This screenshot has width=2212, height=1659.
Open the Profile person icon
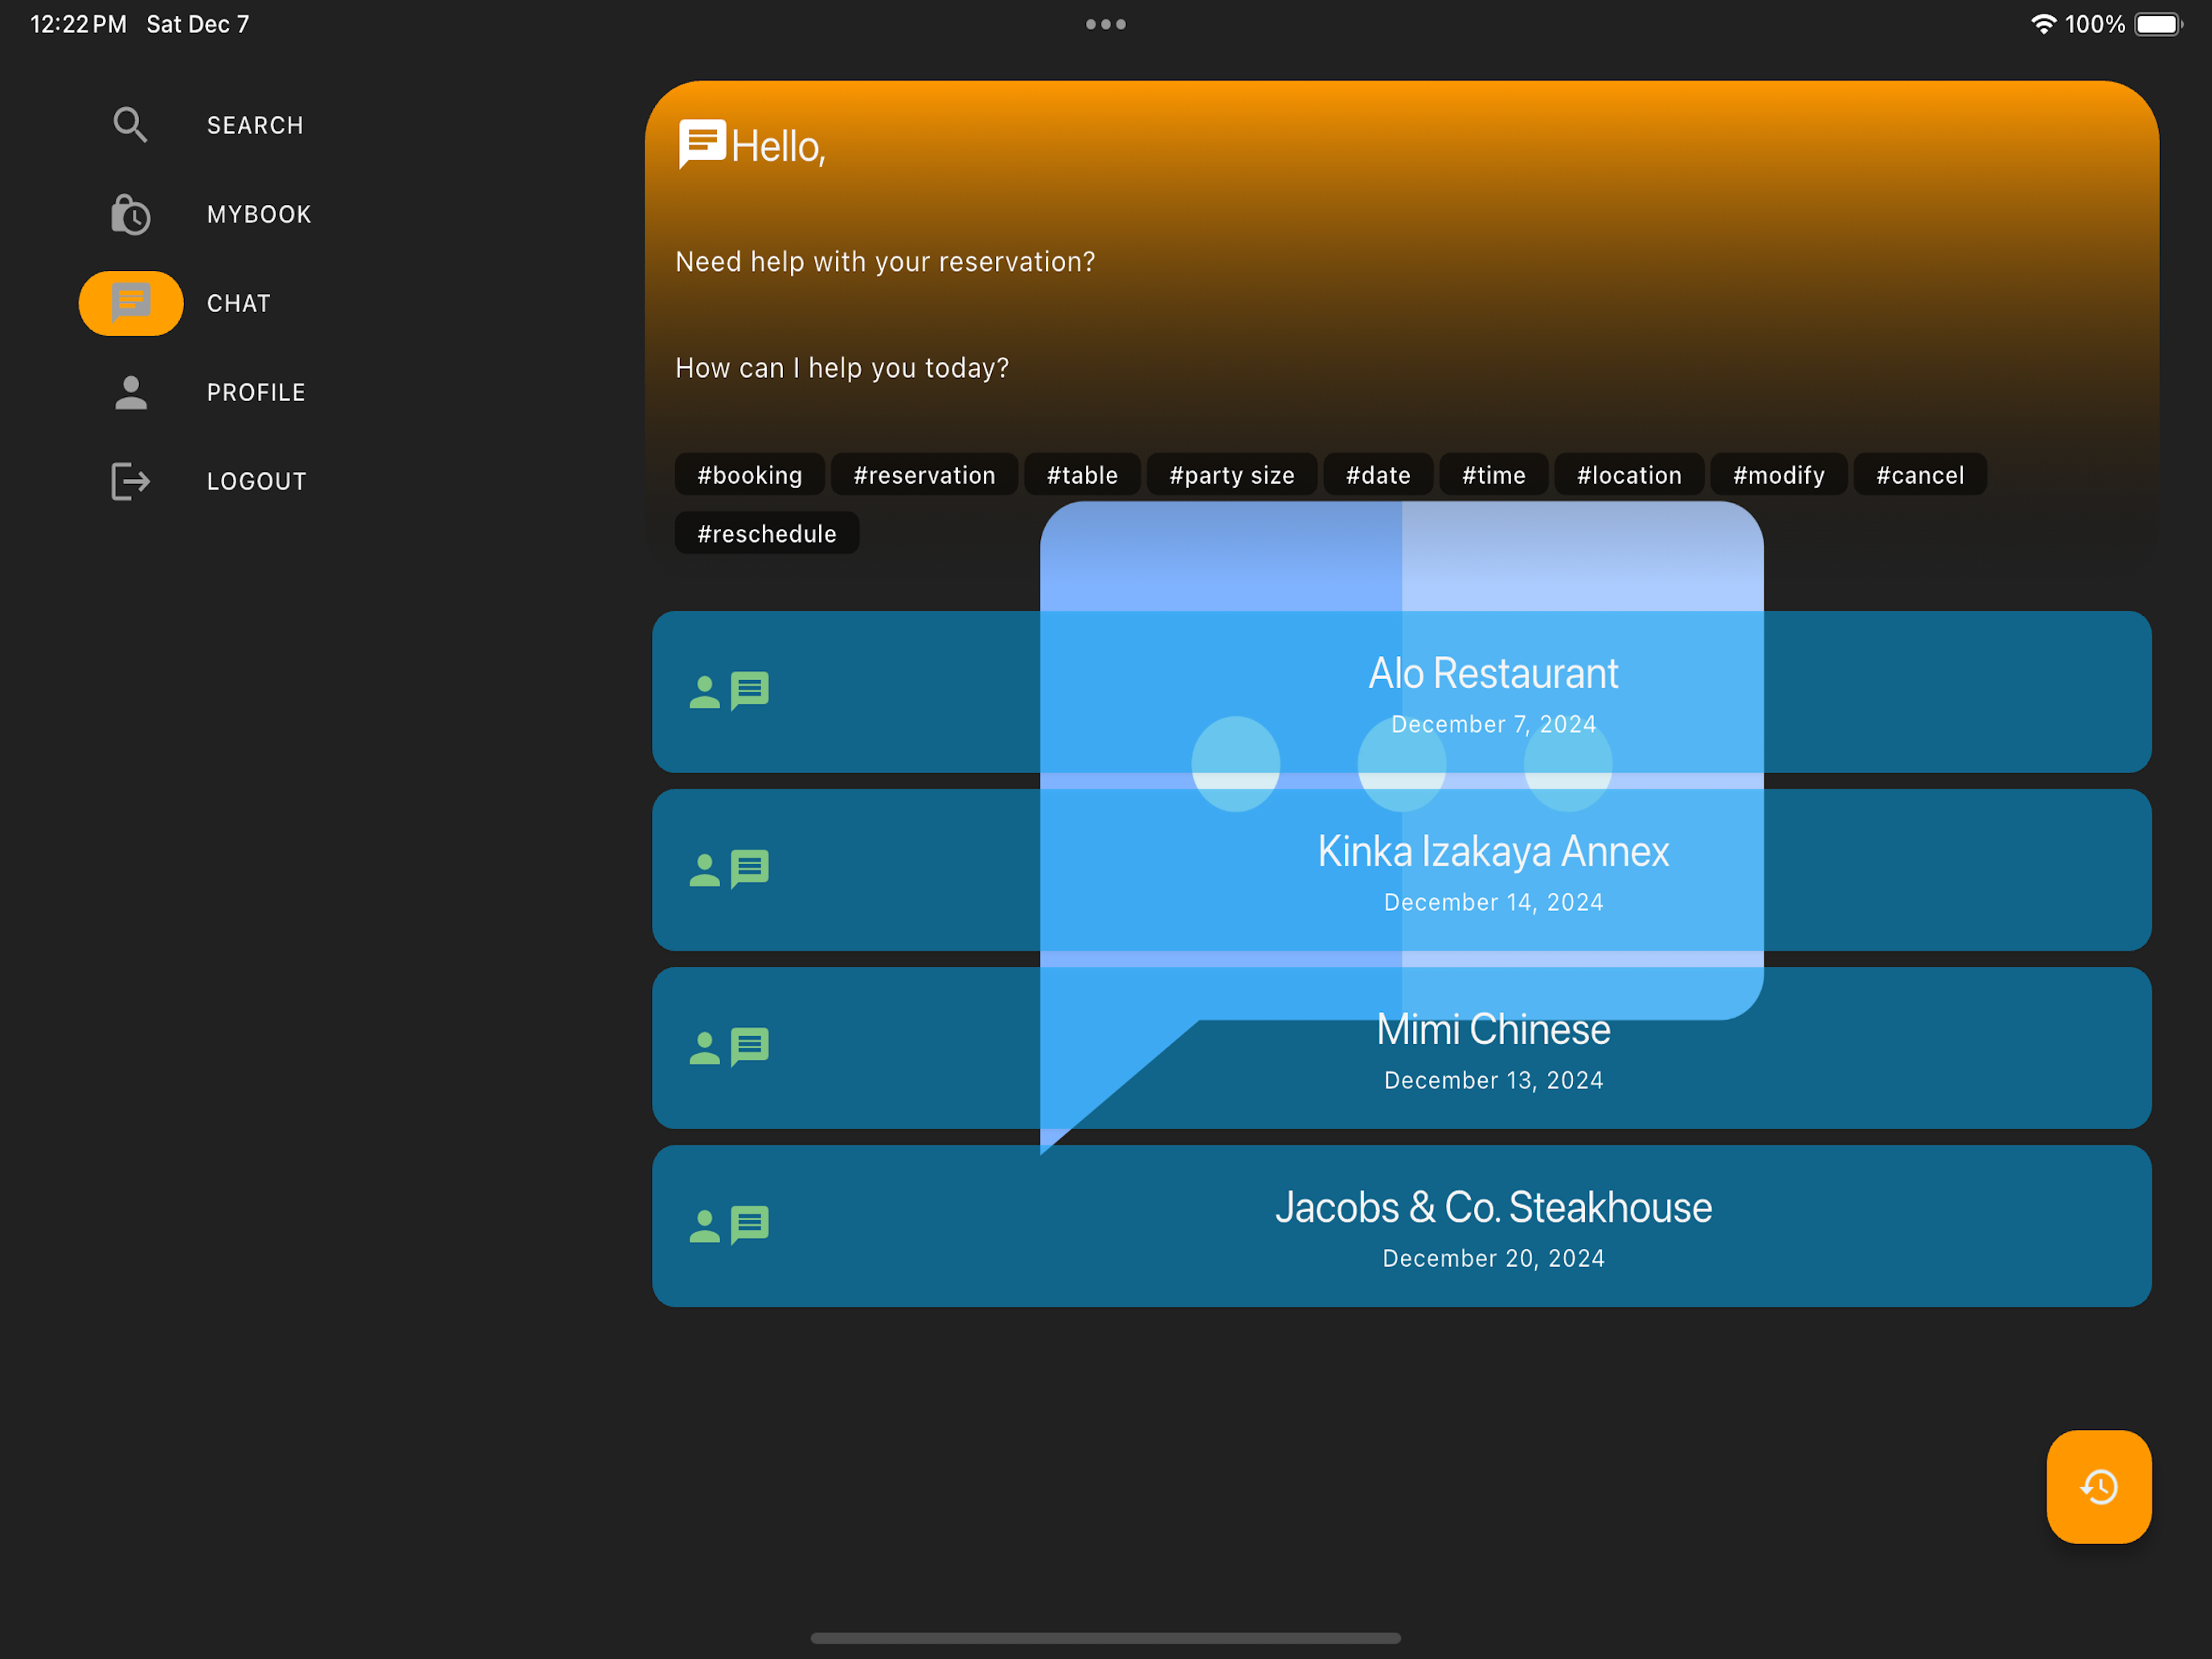[130, 392]
